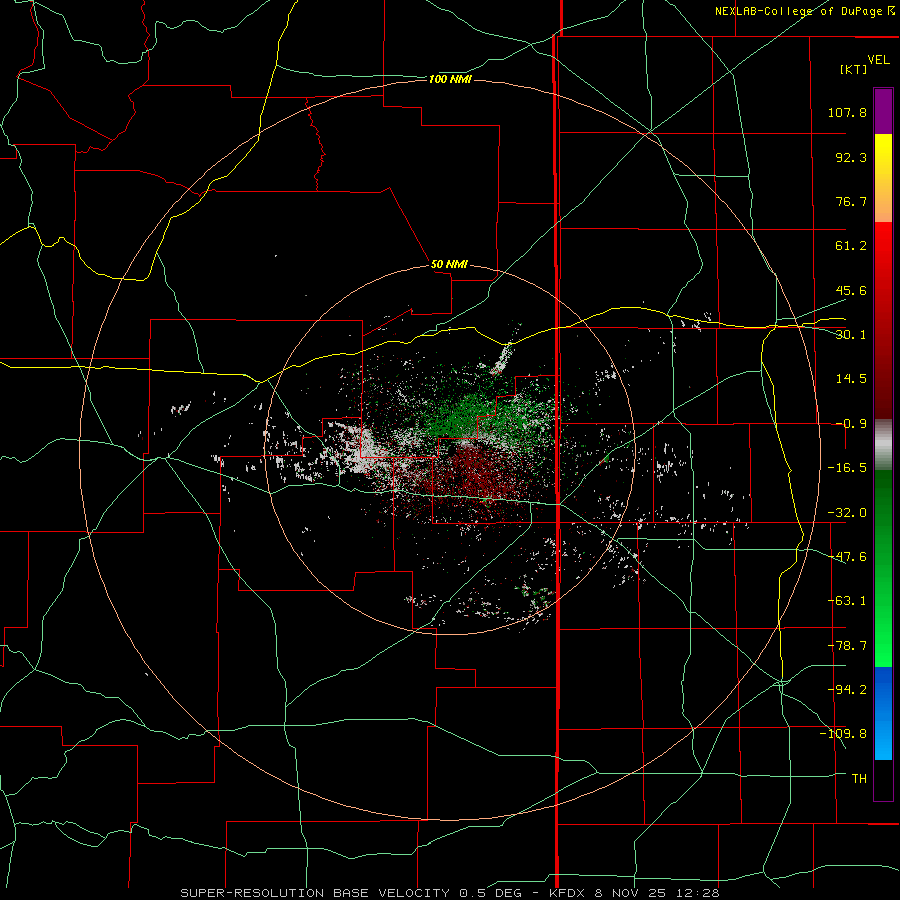Select the 76.7 value on velocity scale
The height and width of the screenshot is (900, 900).
[851, 201]
